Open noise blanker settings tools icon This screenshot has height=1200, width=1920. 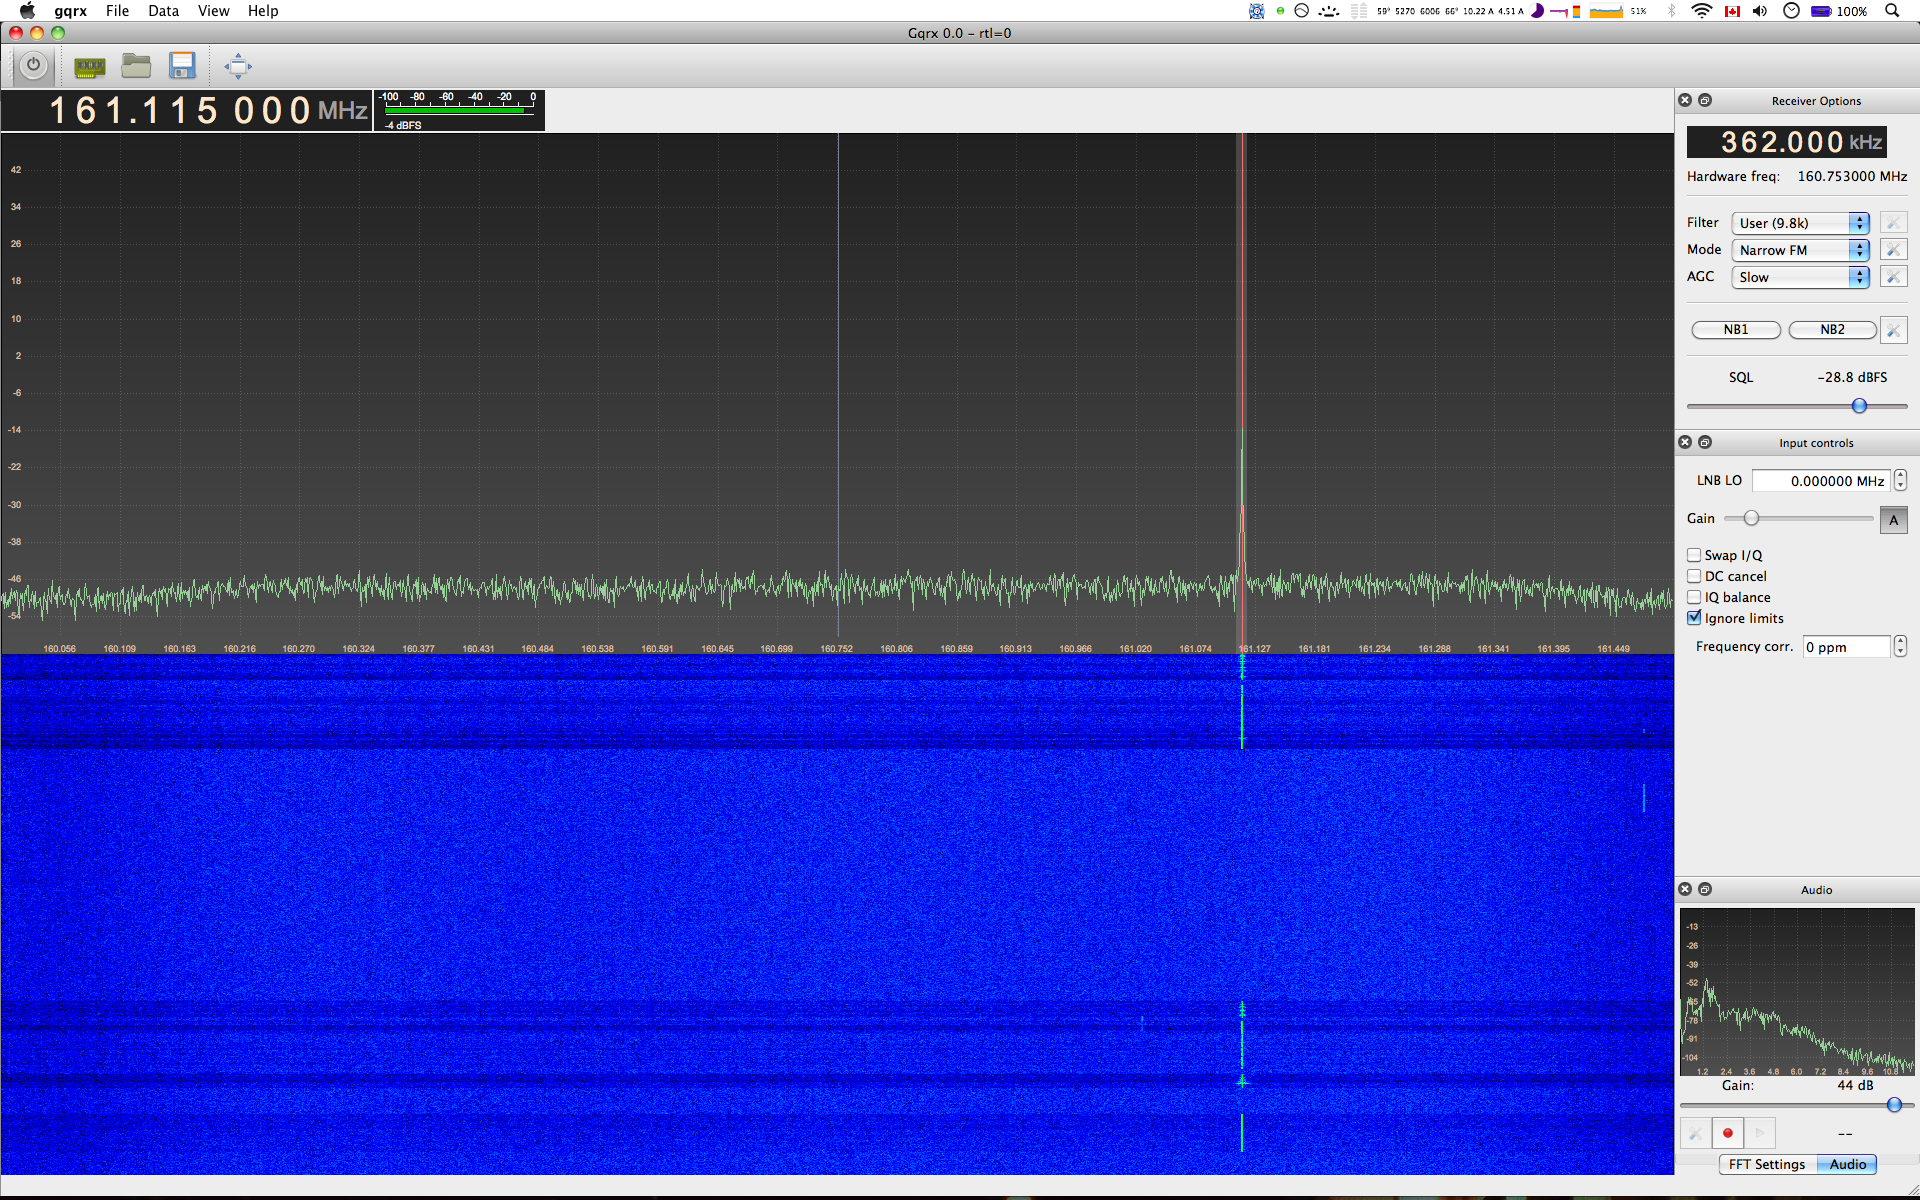coord(1893,330)
